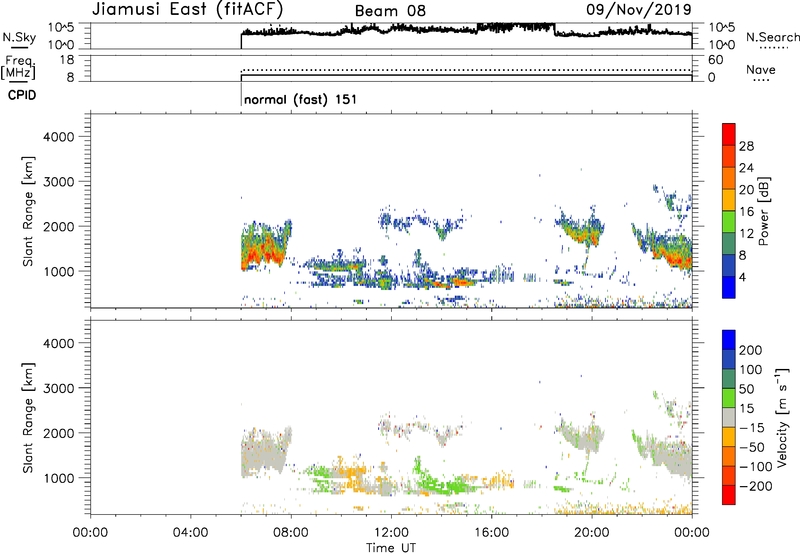
Task: Click the 'Freq. [MHz]' axis label
Action: pyautogui.click(x=18, y=67)
